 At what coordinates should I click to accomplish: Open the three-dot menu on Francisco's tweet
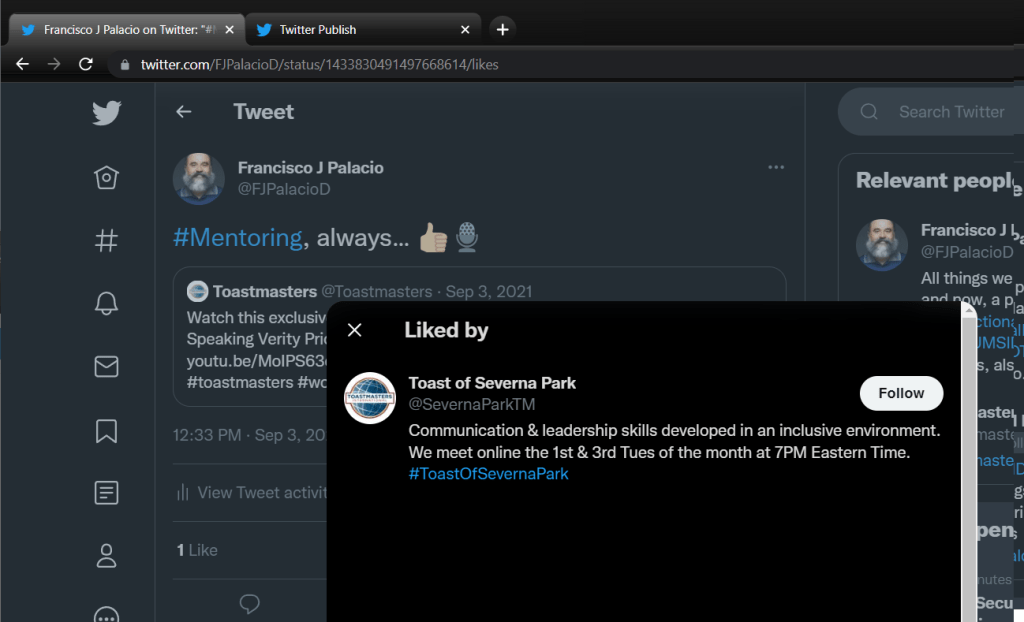click(x=776, y=167)
